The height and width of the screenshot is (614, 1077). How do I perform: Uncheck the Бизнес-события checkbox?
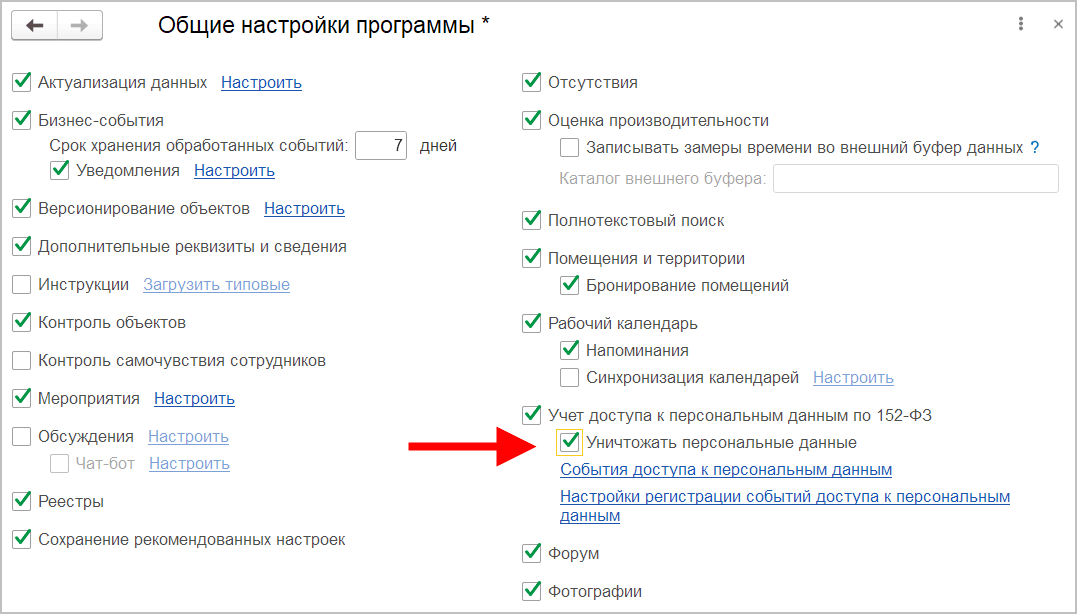click(22, 120)
